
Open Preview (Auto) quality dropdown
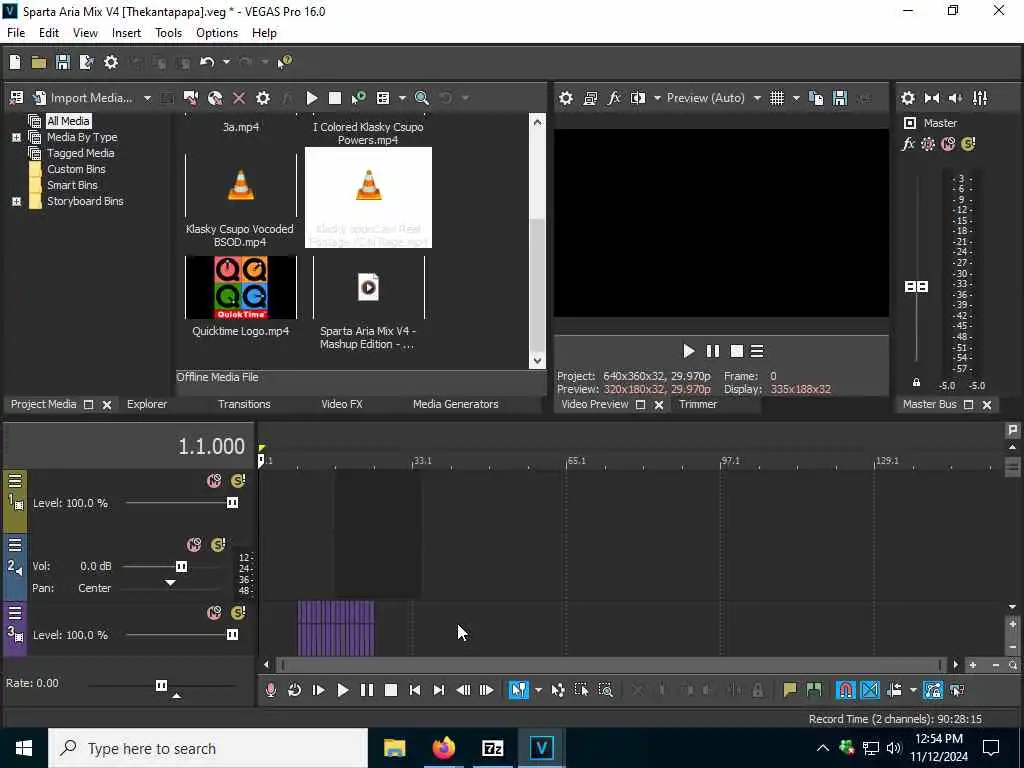point(714,98)
